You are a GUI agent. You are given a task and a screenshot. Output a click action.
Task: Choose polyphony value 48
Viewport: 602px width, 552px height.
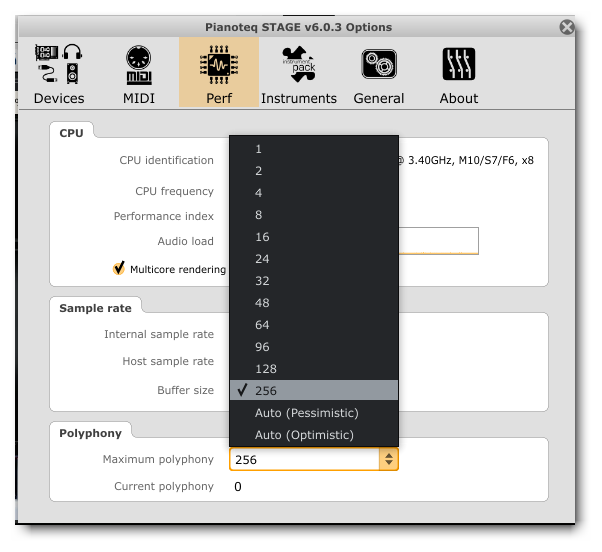(314, 303)
